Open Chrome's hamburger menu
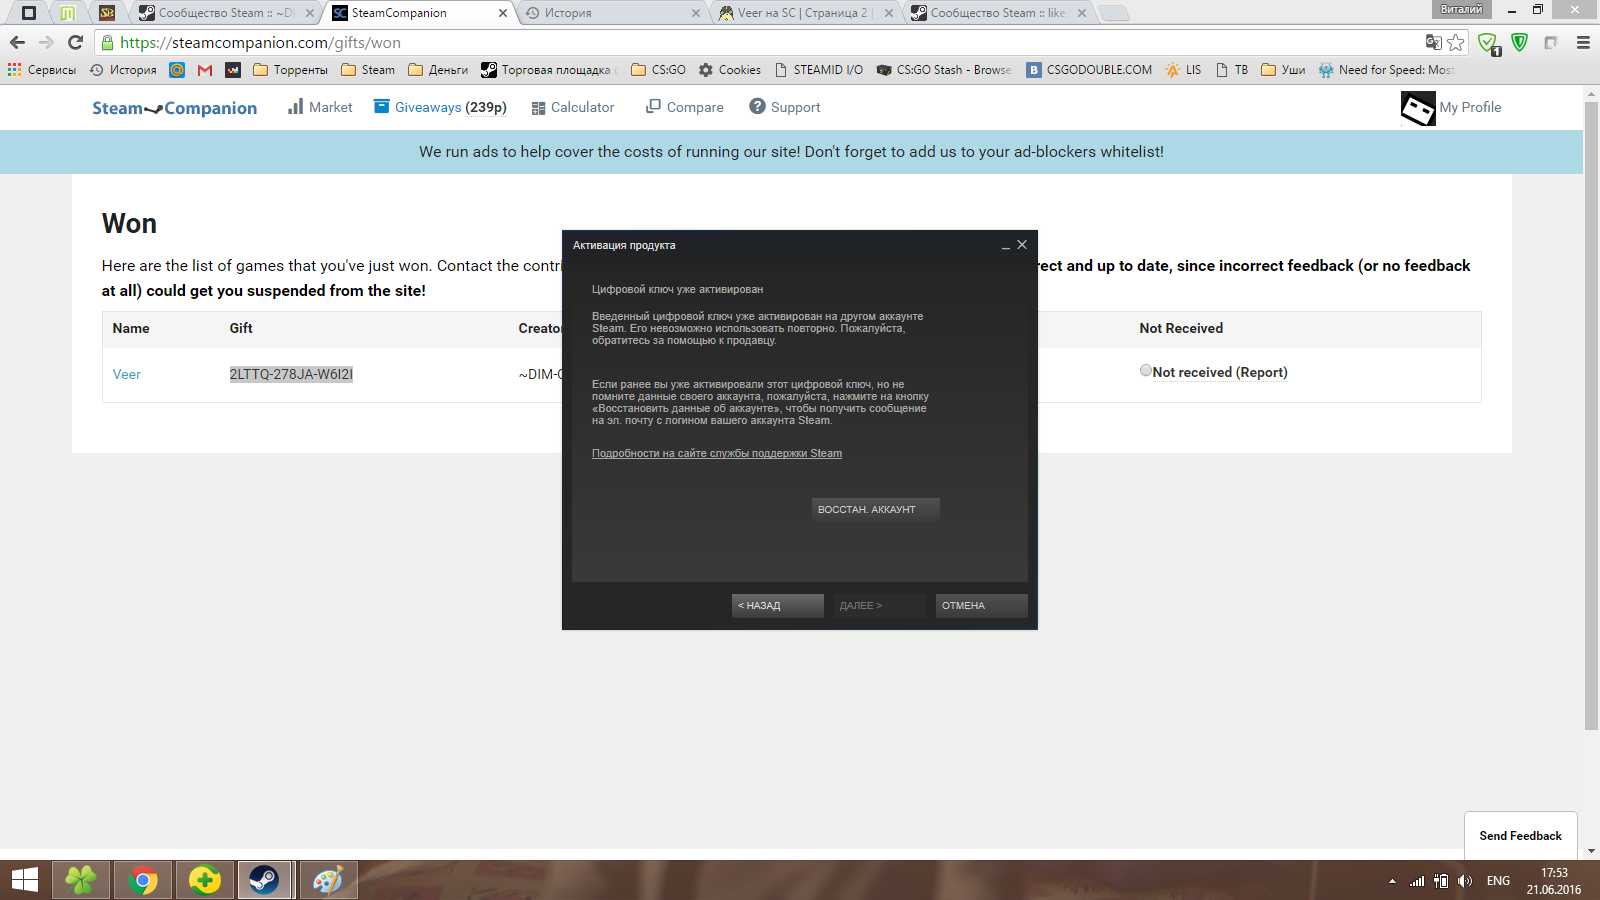 pos(1583,42)
